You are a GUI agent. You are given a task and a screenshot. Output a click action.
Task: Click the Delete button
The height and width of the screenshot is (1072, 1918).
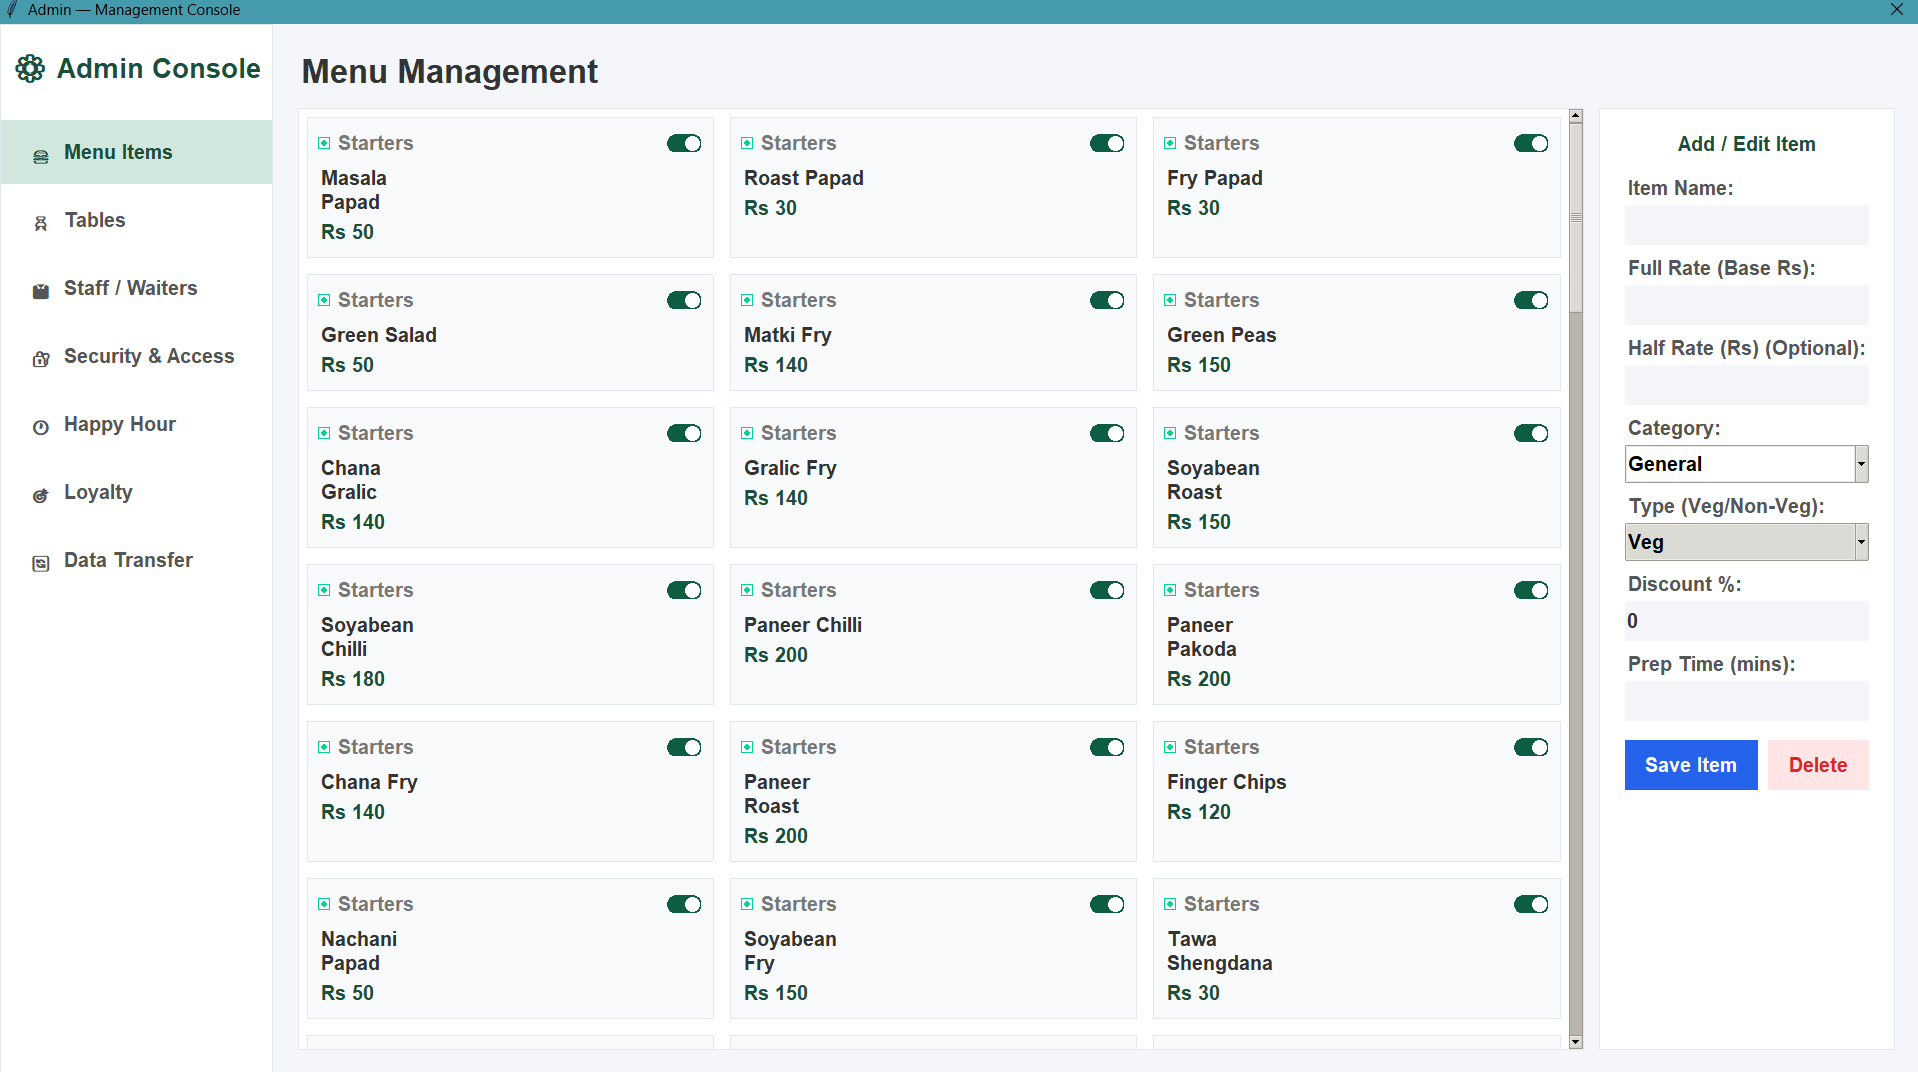click(x=1817, y=765)
